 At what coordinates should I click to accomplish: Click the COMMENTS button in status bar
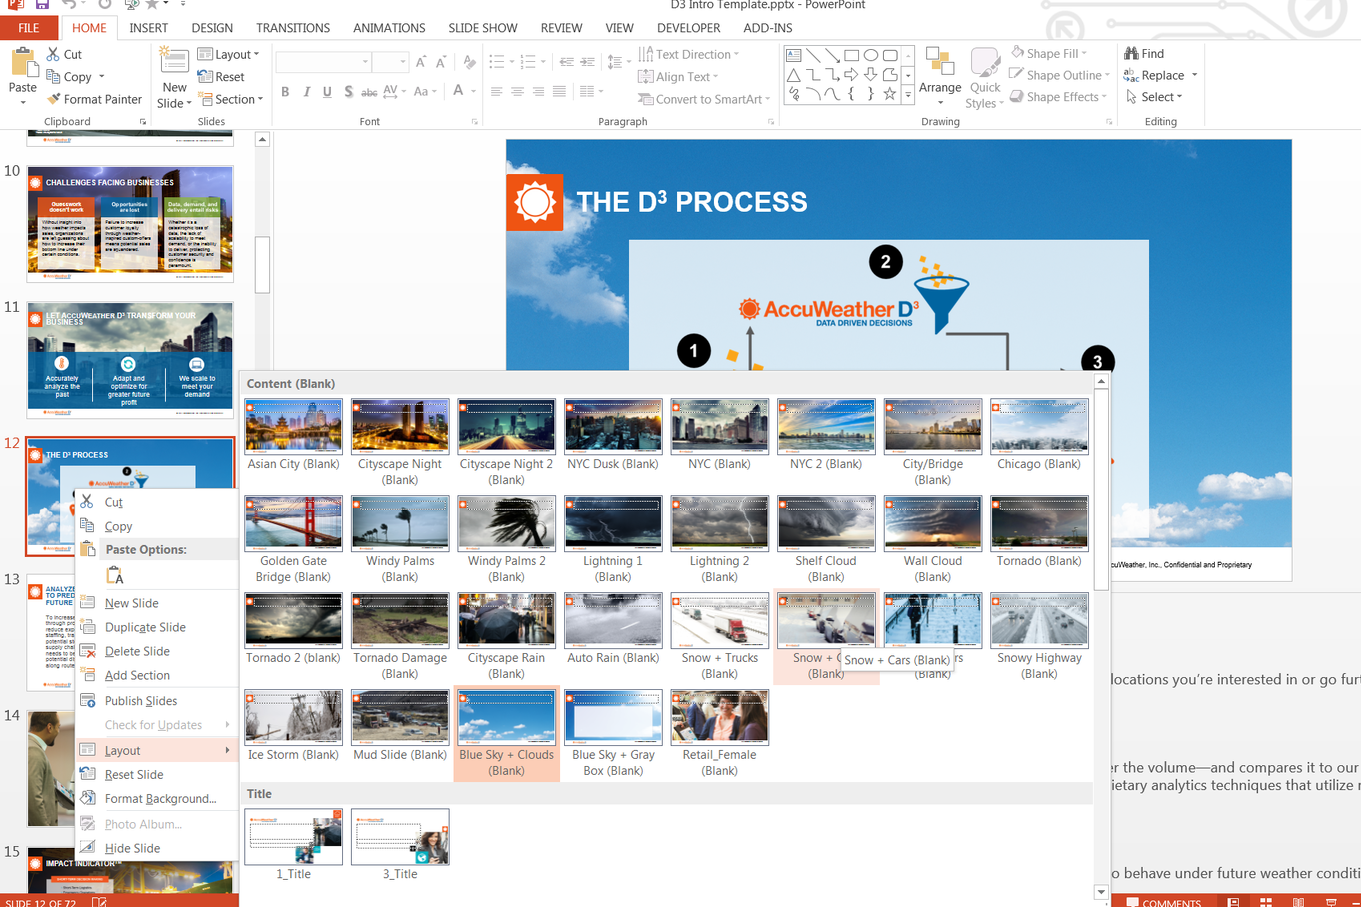(x=1163, y=902)
